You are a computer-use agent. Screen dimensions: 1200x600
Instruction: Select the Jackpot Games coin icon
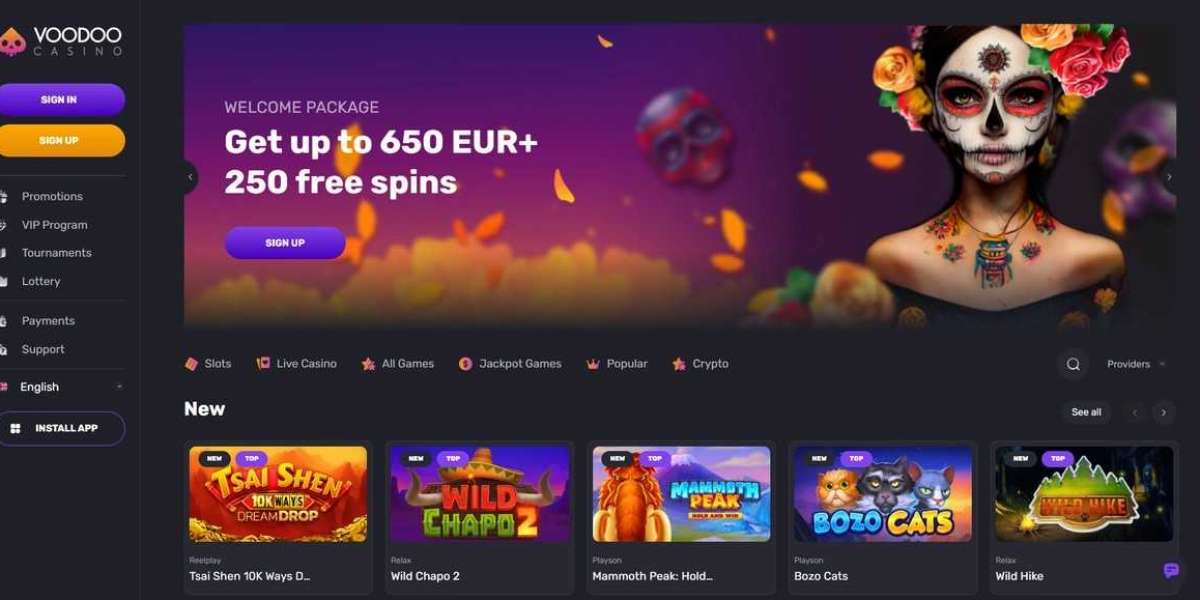coord(465,364)
